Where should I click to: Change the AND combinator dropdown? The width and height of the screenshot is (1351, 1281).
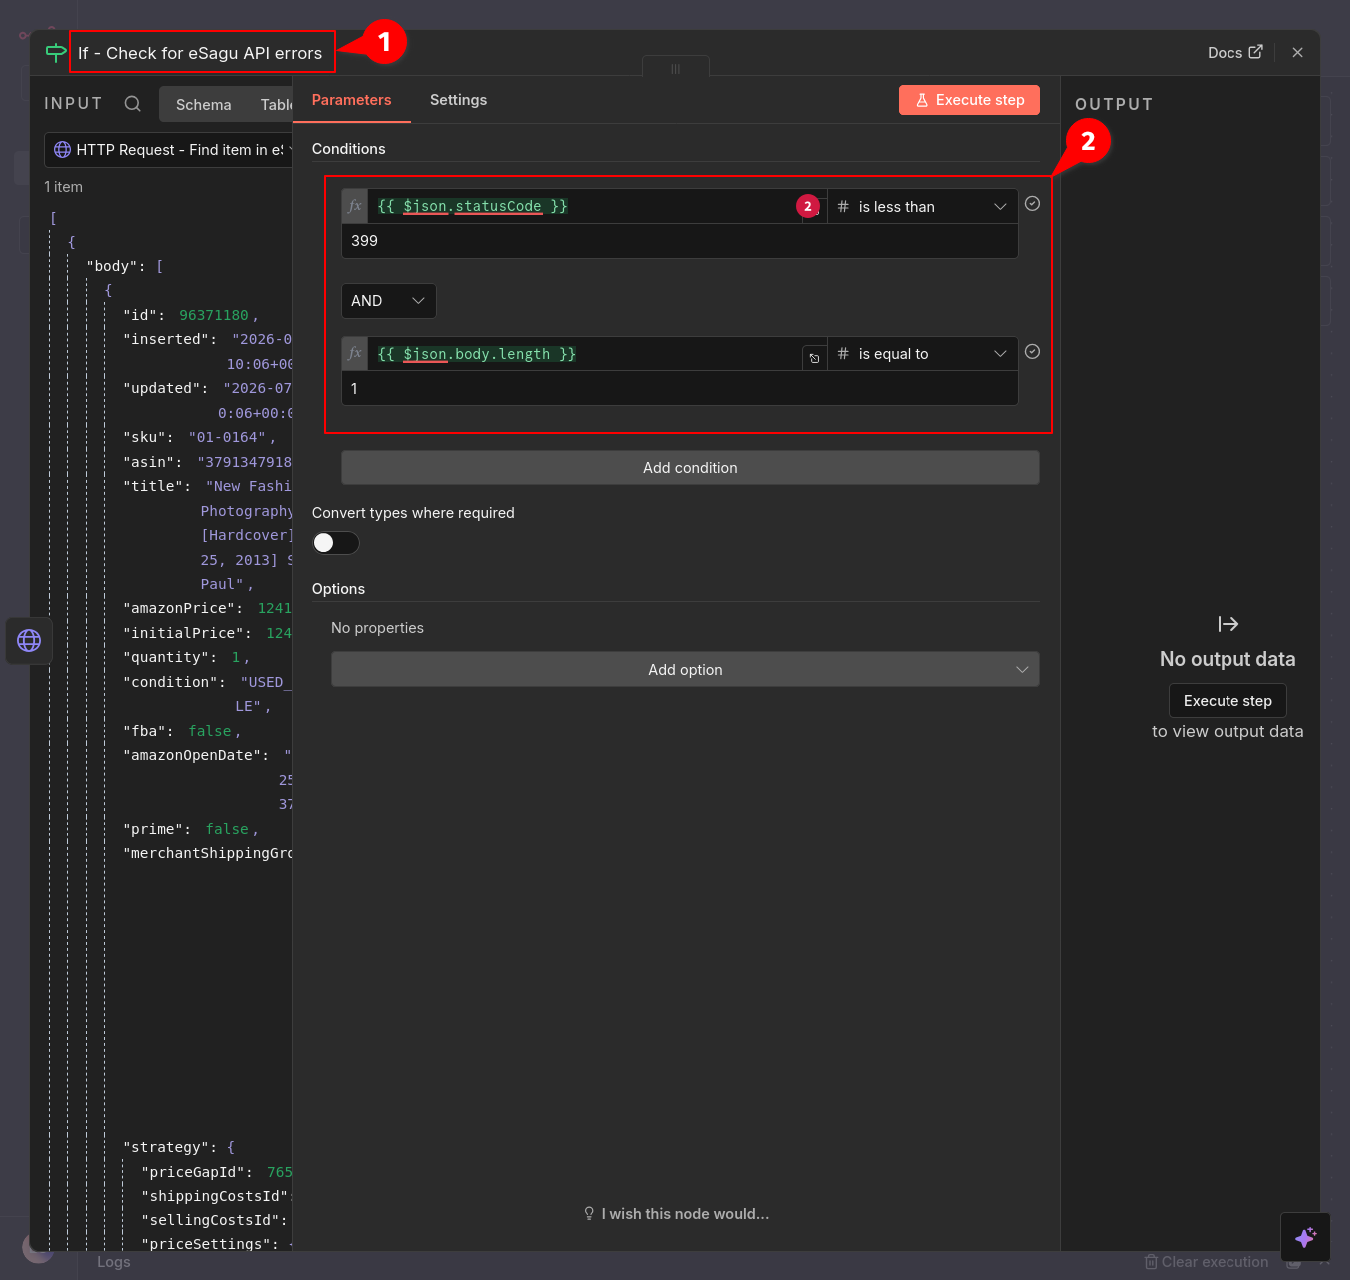click(x=389, y=301)
